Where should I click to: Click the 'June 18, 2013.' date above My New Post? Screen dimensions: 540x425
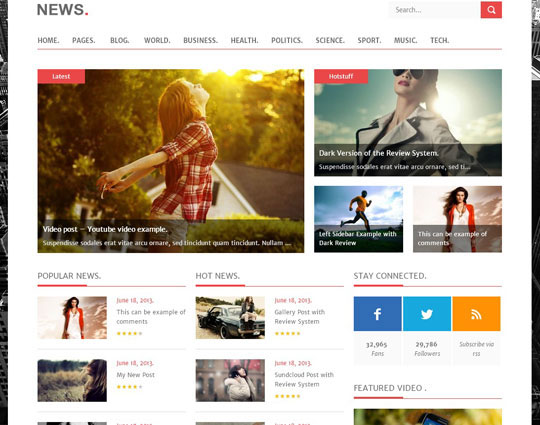pos(135,363)
